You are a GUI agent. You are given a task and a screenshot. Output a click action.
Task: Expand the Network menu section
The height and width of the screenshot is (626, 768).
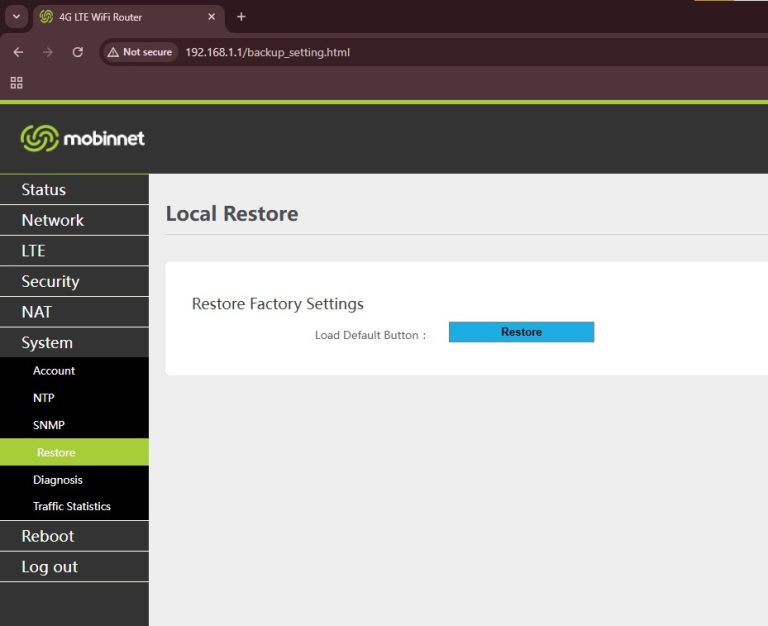53,220
